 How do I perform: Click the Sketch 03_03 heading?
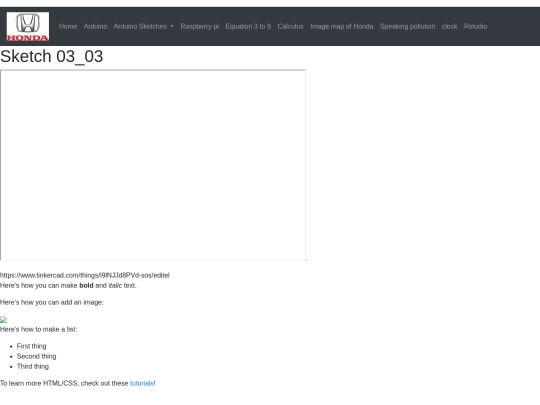tap(52, 56)
